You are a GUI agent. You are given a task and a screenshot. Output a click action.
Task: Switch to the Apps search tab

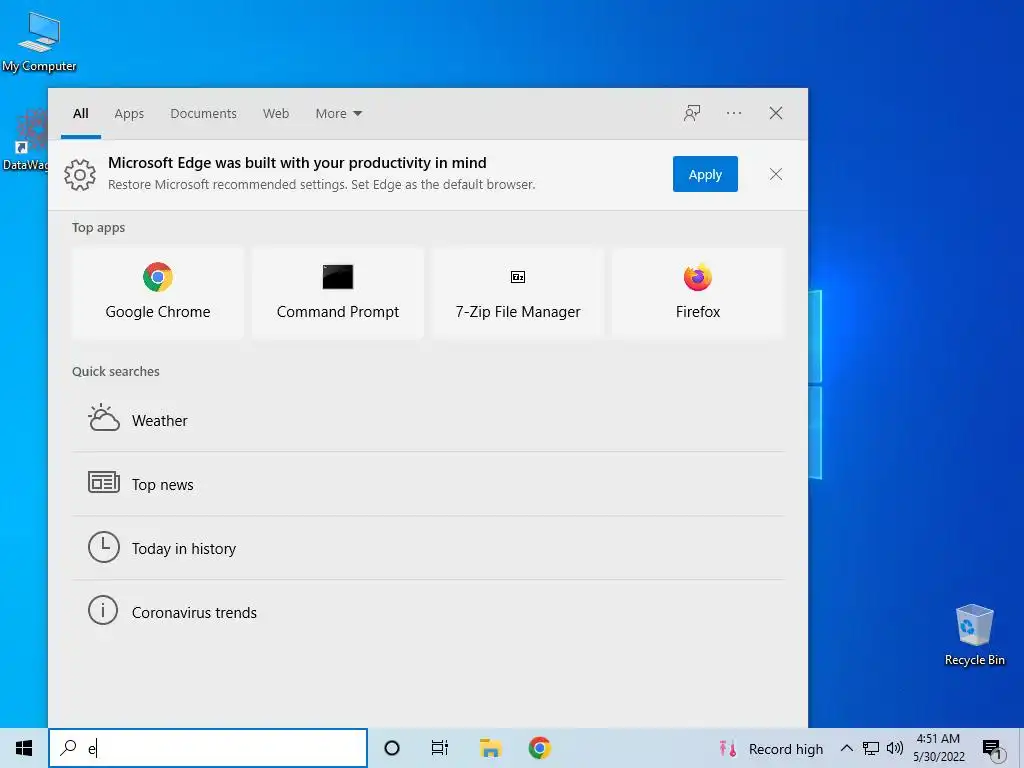click(x=129, y=114)
